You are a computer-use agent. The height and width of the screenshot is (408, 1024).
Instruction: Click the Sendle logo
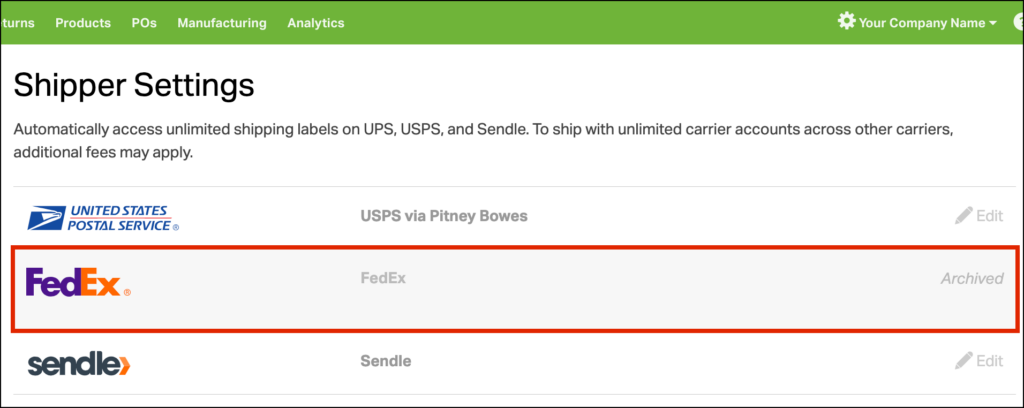click(80, 364)
